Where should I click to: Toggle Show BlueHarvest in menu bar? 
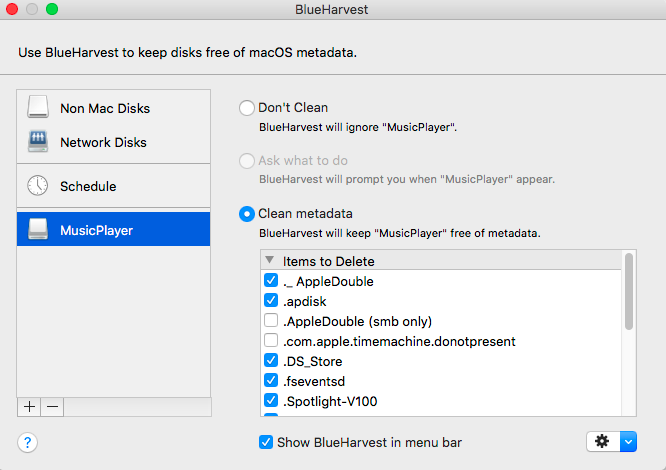tap(266, 442)
